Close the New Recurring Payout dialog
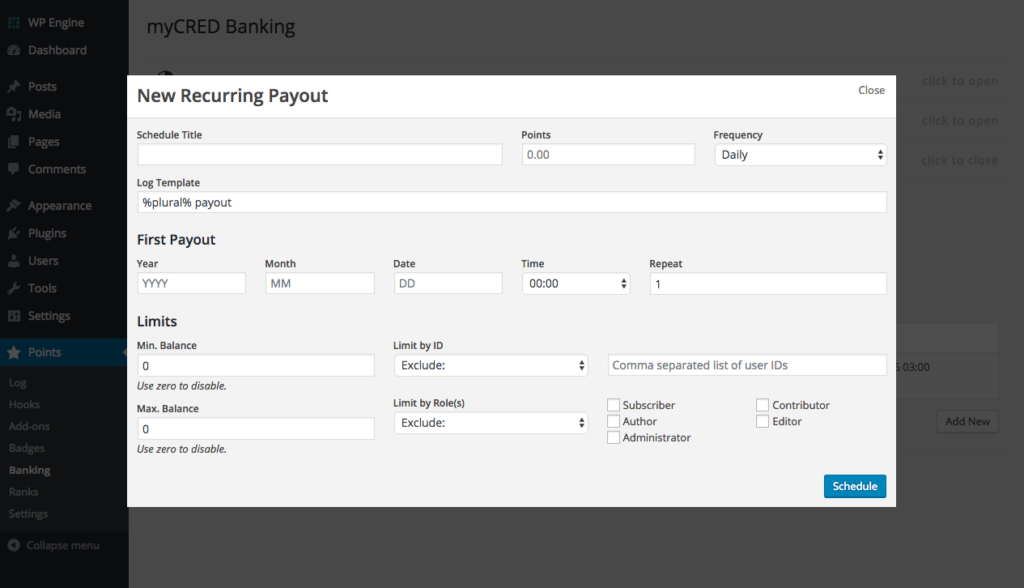 pyautogui.click(x=871, y=90)
